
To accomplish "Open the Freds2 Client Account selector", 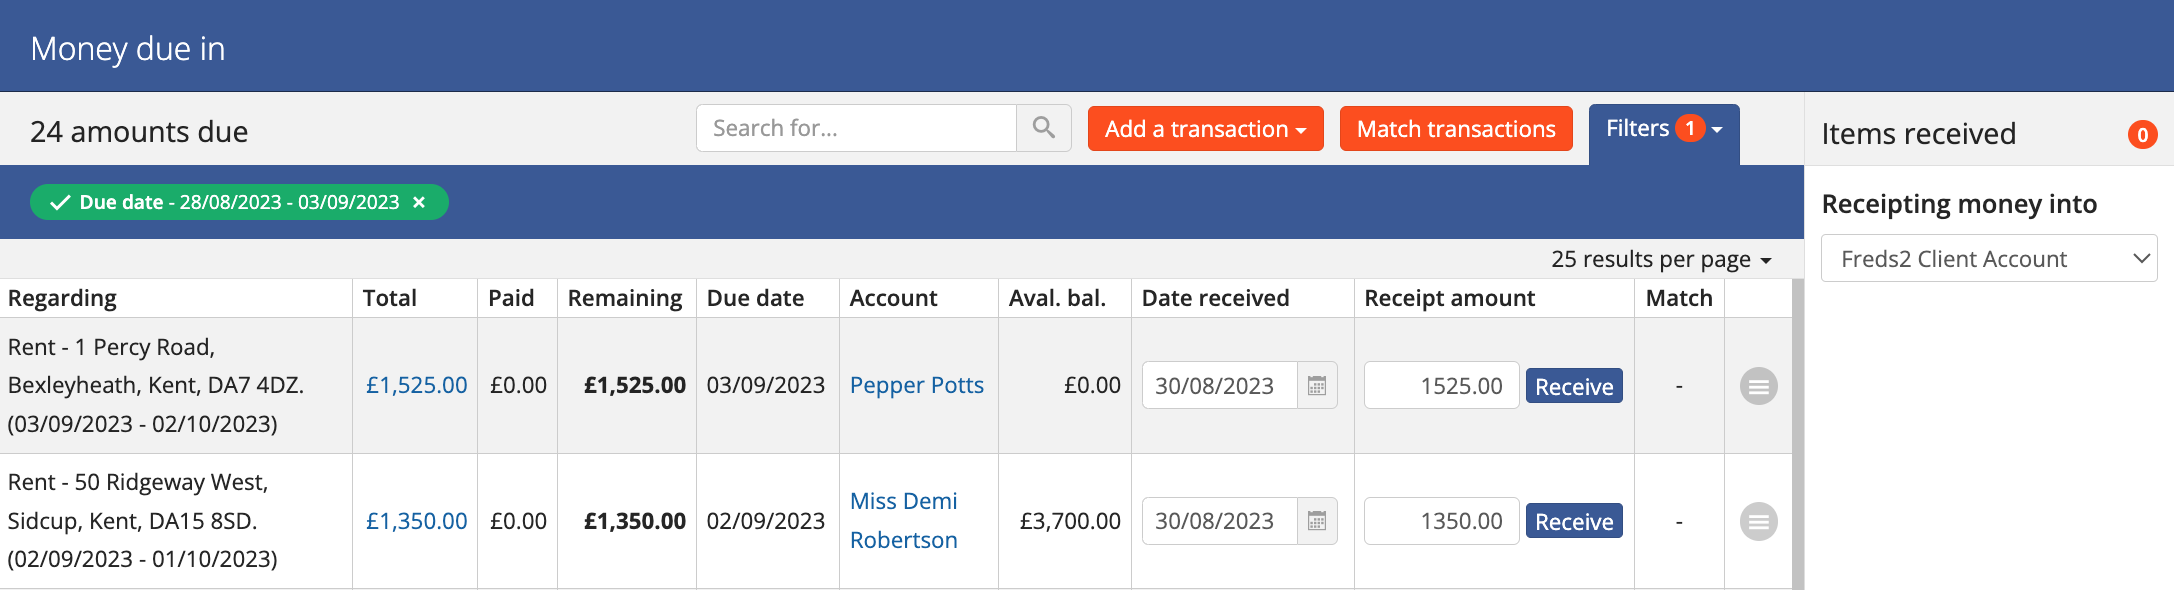I will (x=1988, y=259).
